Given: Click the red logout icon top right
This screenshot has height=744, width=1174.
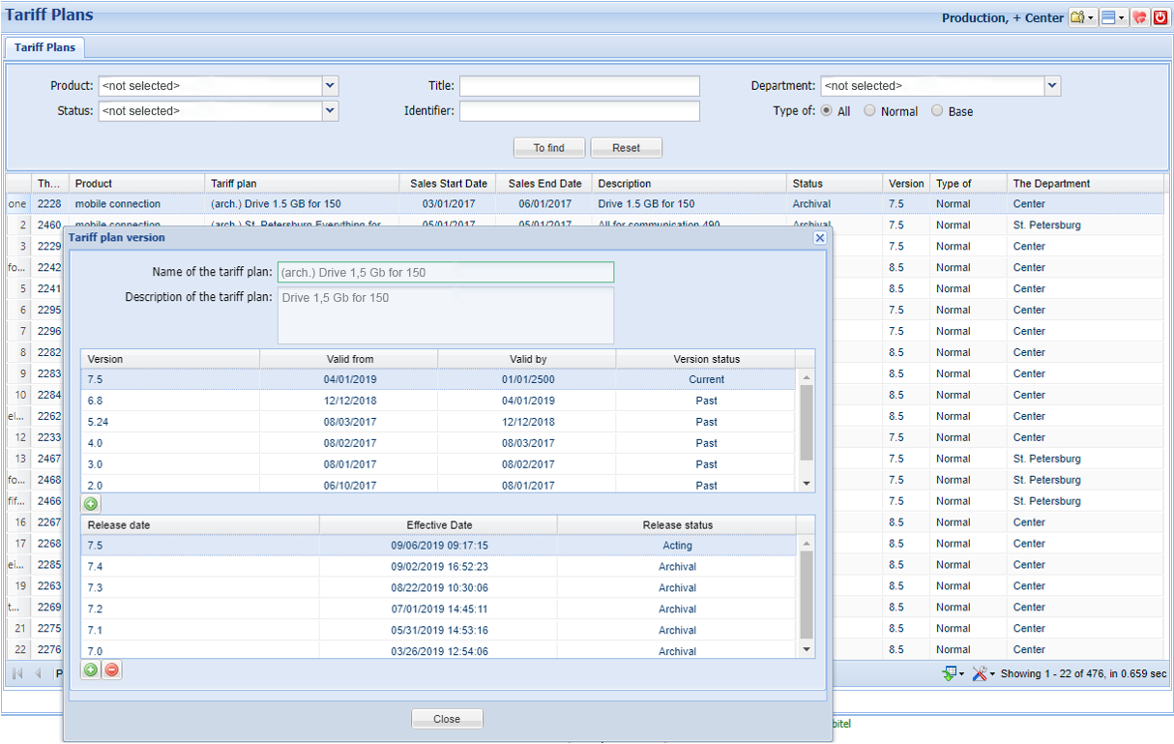Looking at the screenshot, I should (1161, 17).
